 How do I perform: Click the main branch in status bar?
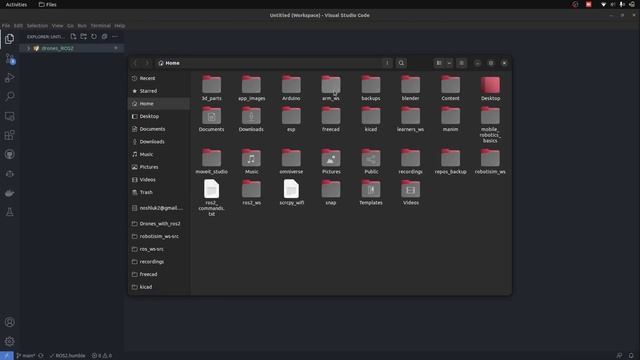tap(26, 356)
